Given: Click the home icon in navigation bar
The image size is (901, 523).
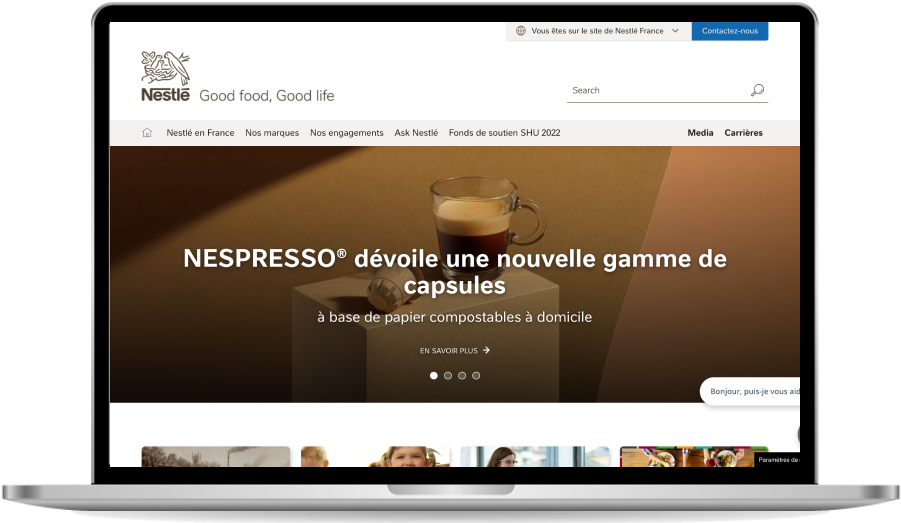Looking at the screenshot, I should coord(147,133).
